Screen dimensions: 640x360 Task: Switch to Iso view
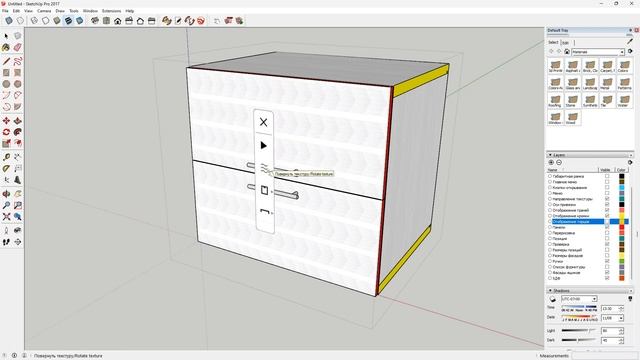pyautogui.click(x=95, y=20)
